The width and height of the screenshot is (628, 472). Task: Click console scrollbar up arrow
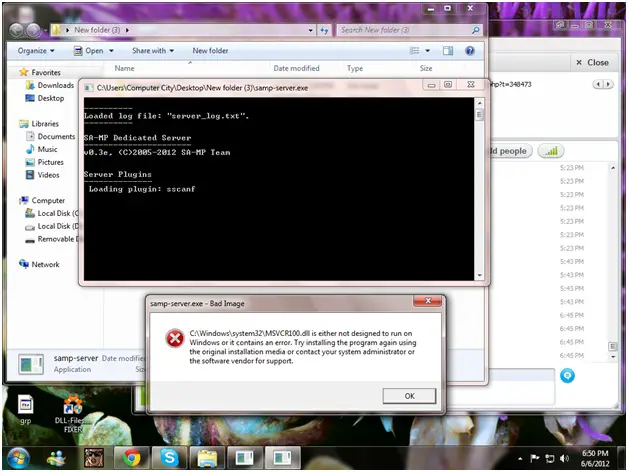[479, 103]
